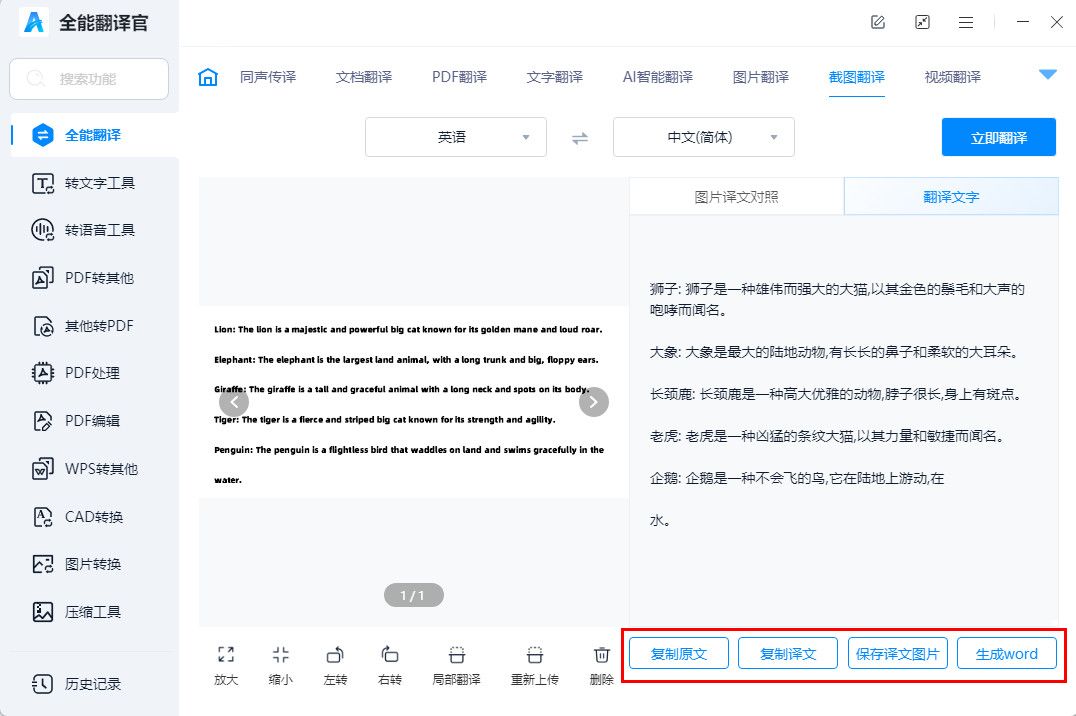Click the 立即翻译 translate button
Viewport: 1076px width, 716px height.
[998, 137]
